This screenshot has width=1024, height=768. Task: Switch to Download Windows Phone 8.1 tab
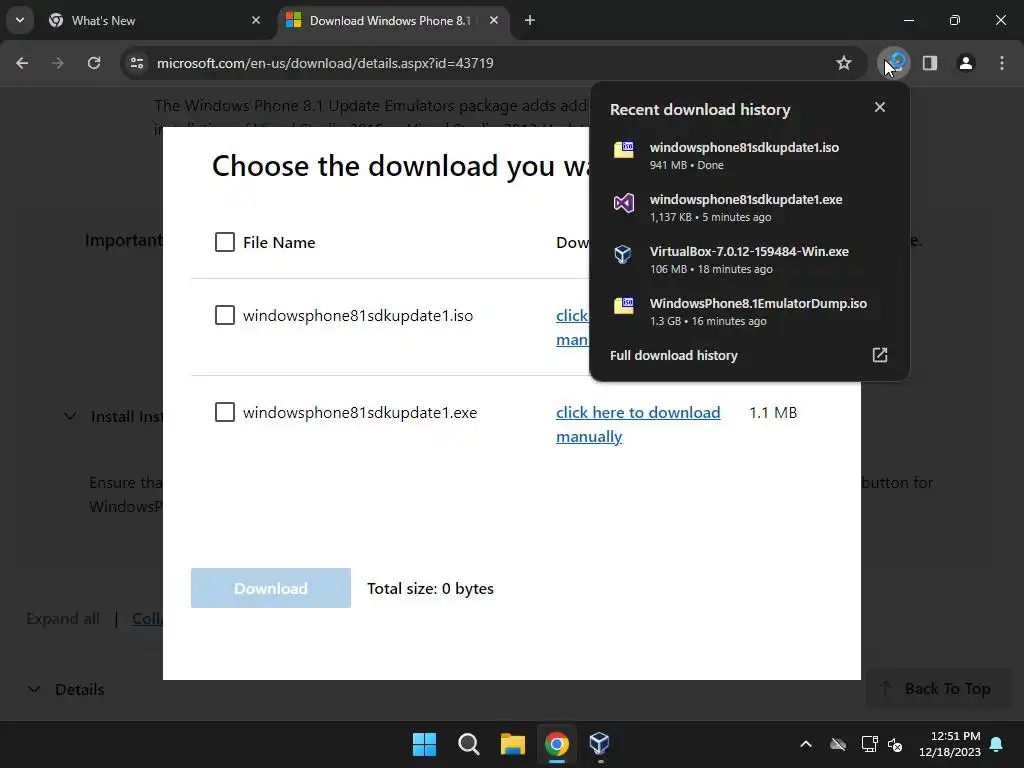[x=392, y=20]
